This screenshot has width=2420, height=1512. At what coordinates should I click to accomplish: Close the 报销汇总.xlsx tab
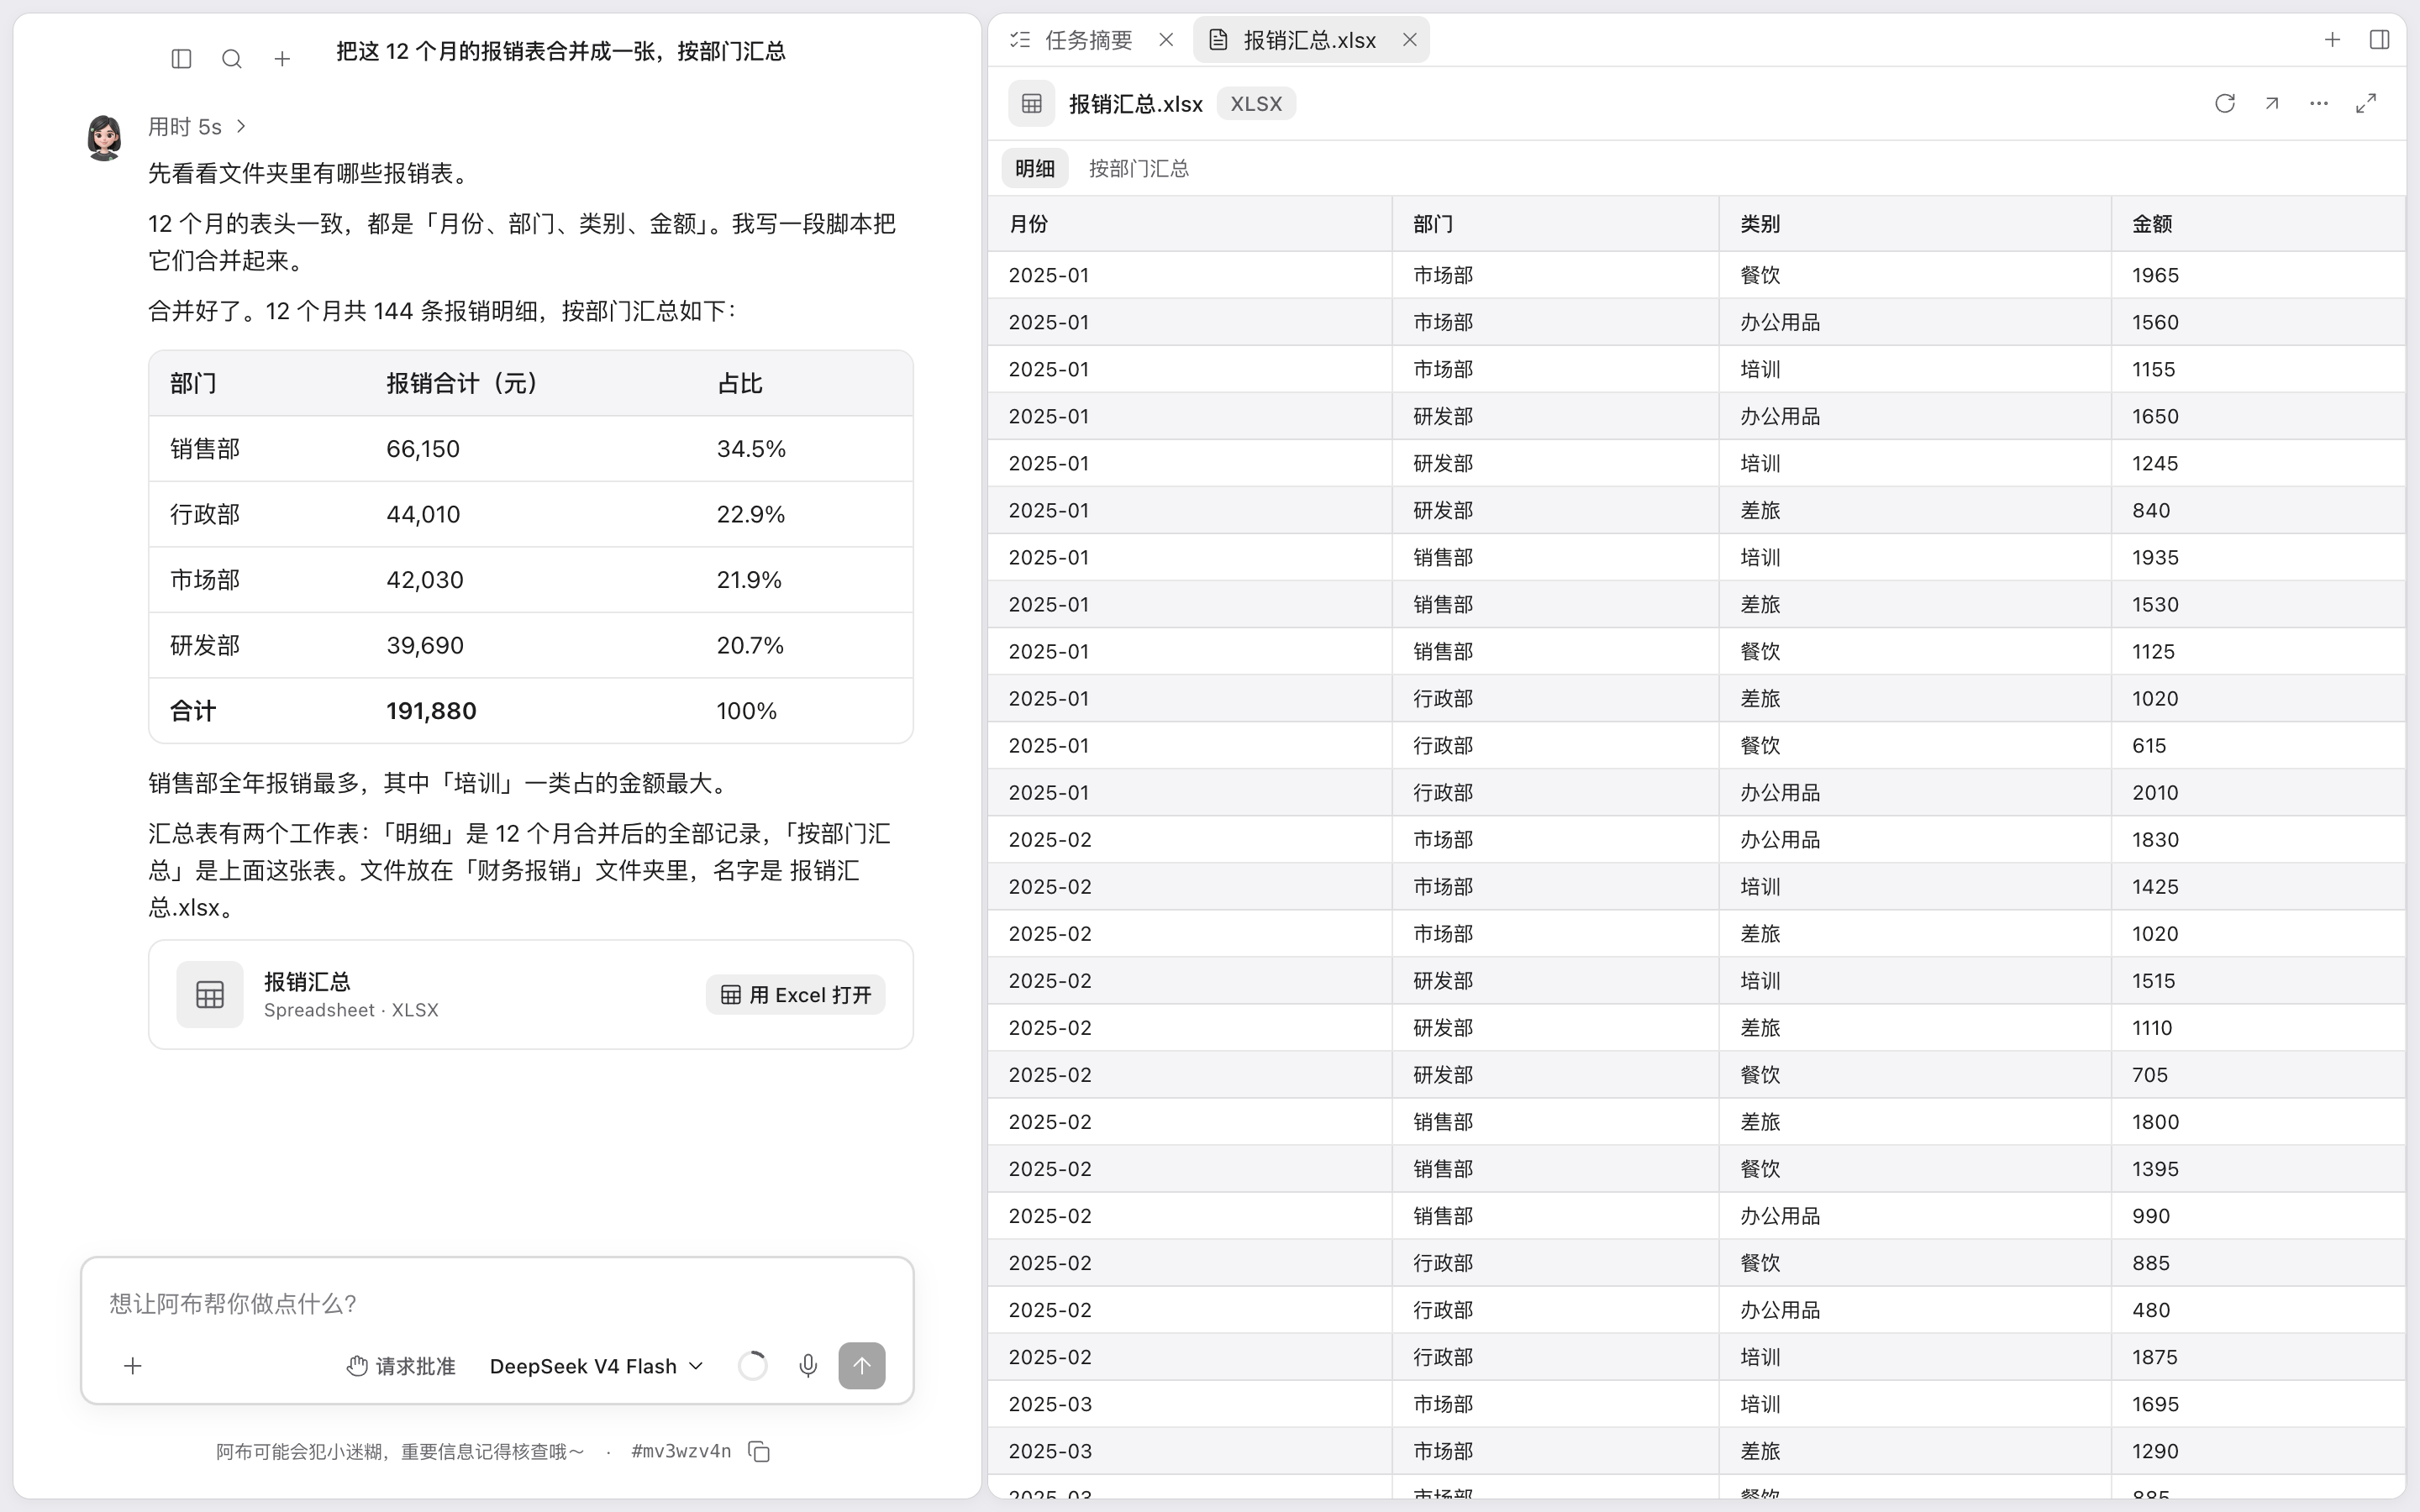click(x=1410, y=40)
